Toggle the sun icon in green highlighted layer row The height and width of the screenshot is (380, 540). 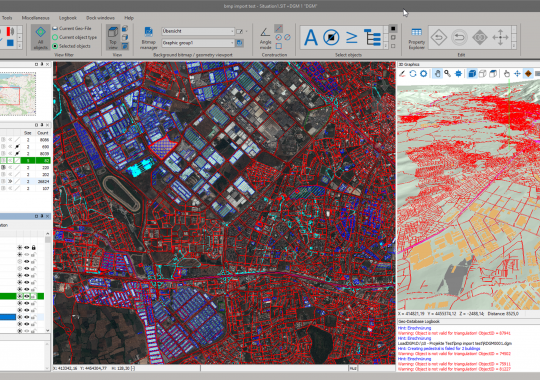coord(20,296)
